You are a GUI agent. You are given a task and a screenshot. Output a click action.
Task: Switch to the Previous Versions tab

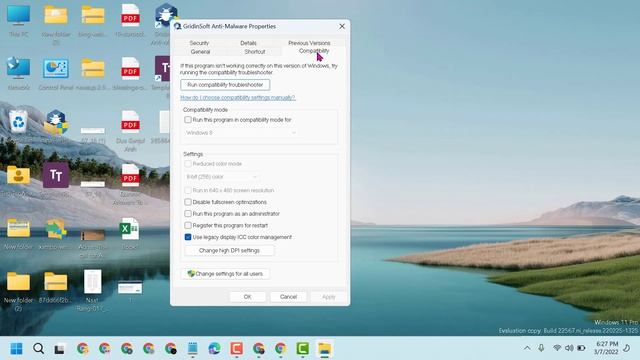pyautogui.click(x=309, y=43)
